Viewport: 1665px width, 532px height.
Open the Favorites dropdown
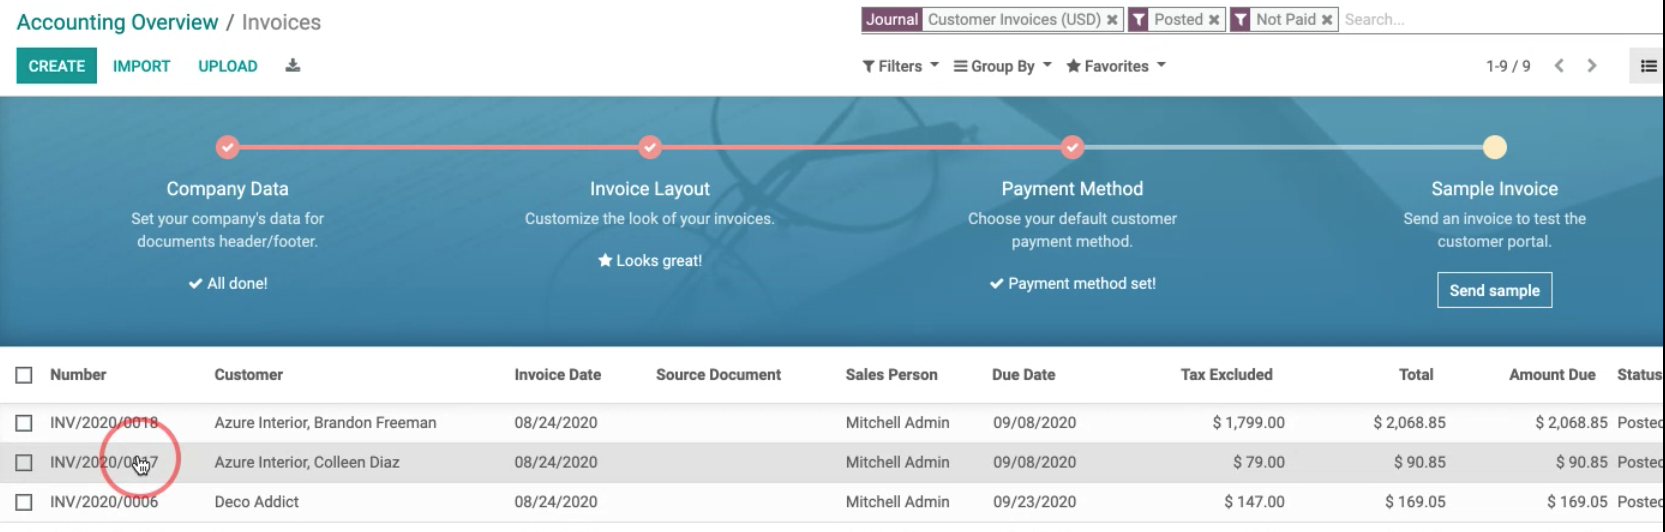point(1116,66)
